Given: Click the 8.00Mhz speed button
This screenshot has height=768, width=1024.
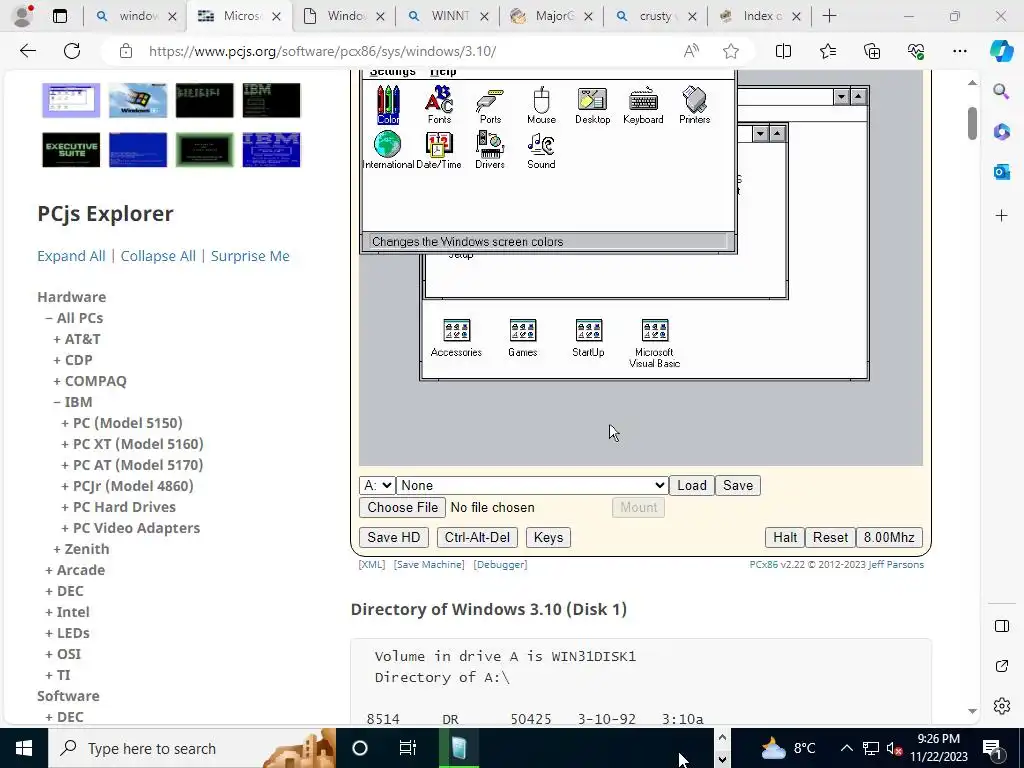Looking at the screenshot, I should (x=889, y=537).
